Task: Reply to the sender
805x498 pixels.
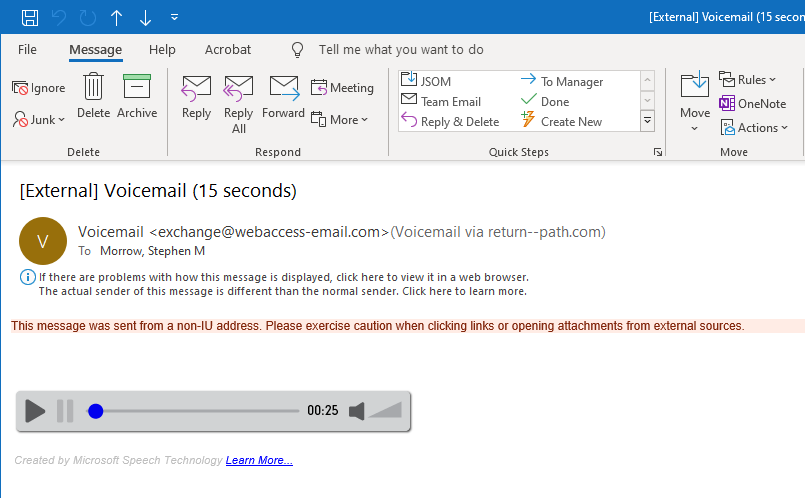Action: pyautogui.click(x=196, y=98)
